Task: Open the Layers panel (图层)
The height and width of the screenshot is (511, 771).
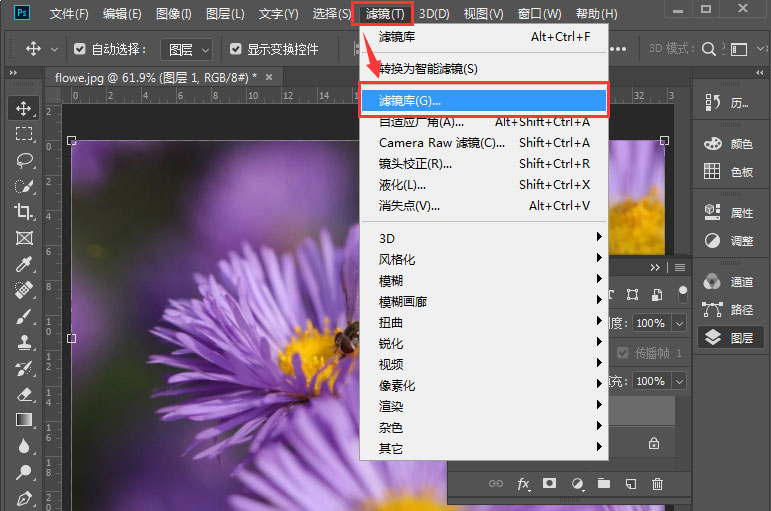Action: (731, 337)
